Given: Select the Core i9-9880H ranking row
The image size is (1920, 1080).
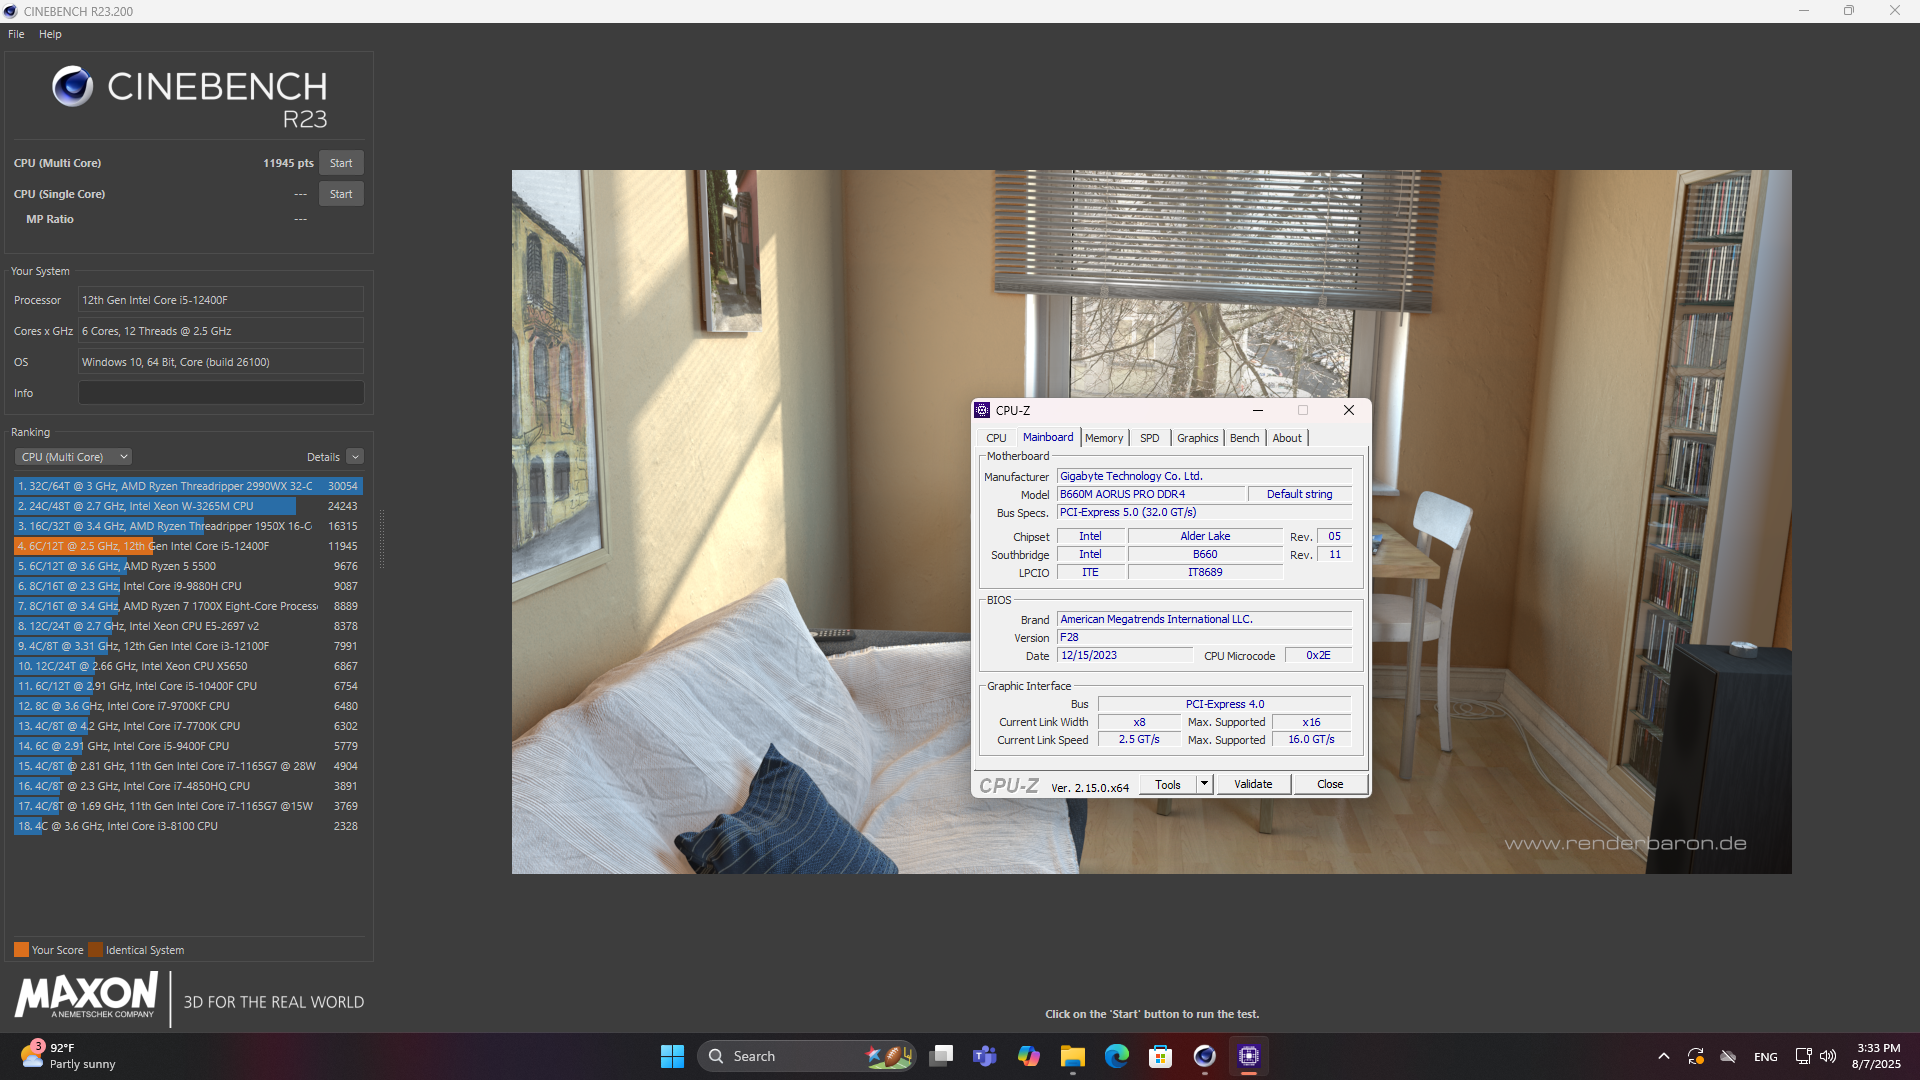Looking at the screenshot, I should (x=188, y=586).
